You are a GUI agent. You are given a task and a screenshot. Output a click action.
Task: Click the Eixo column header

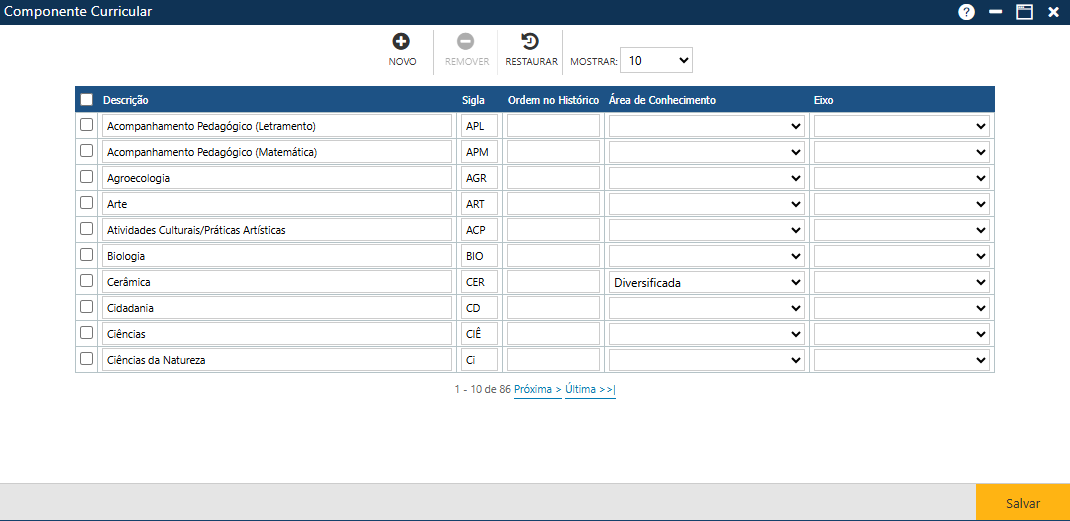(824, 100)
